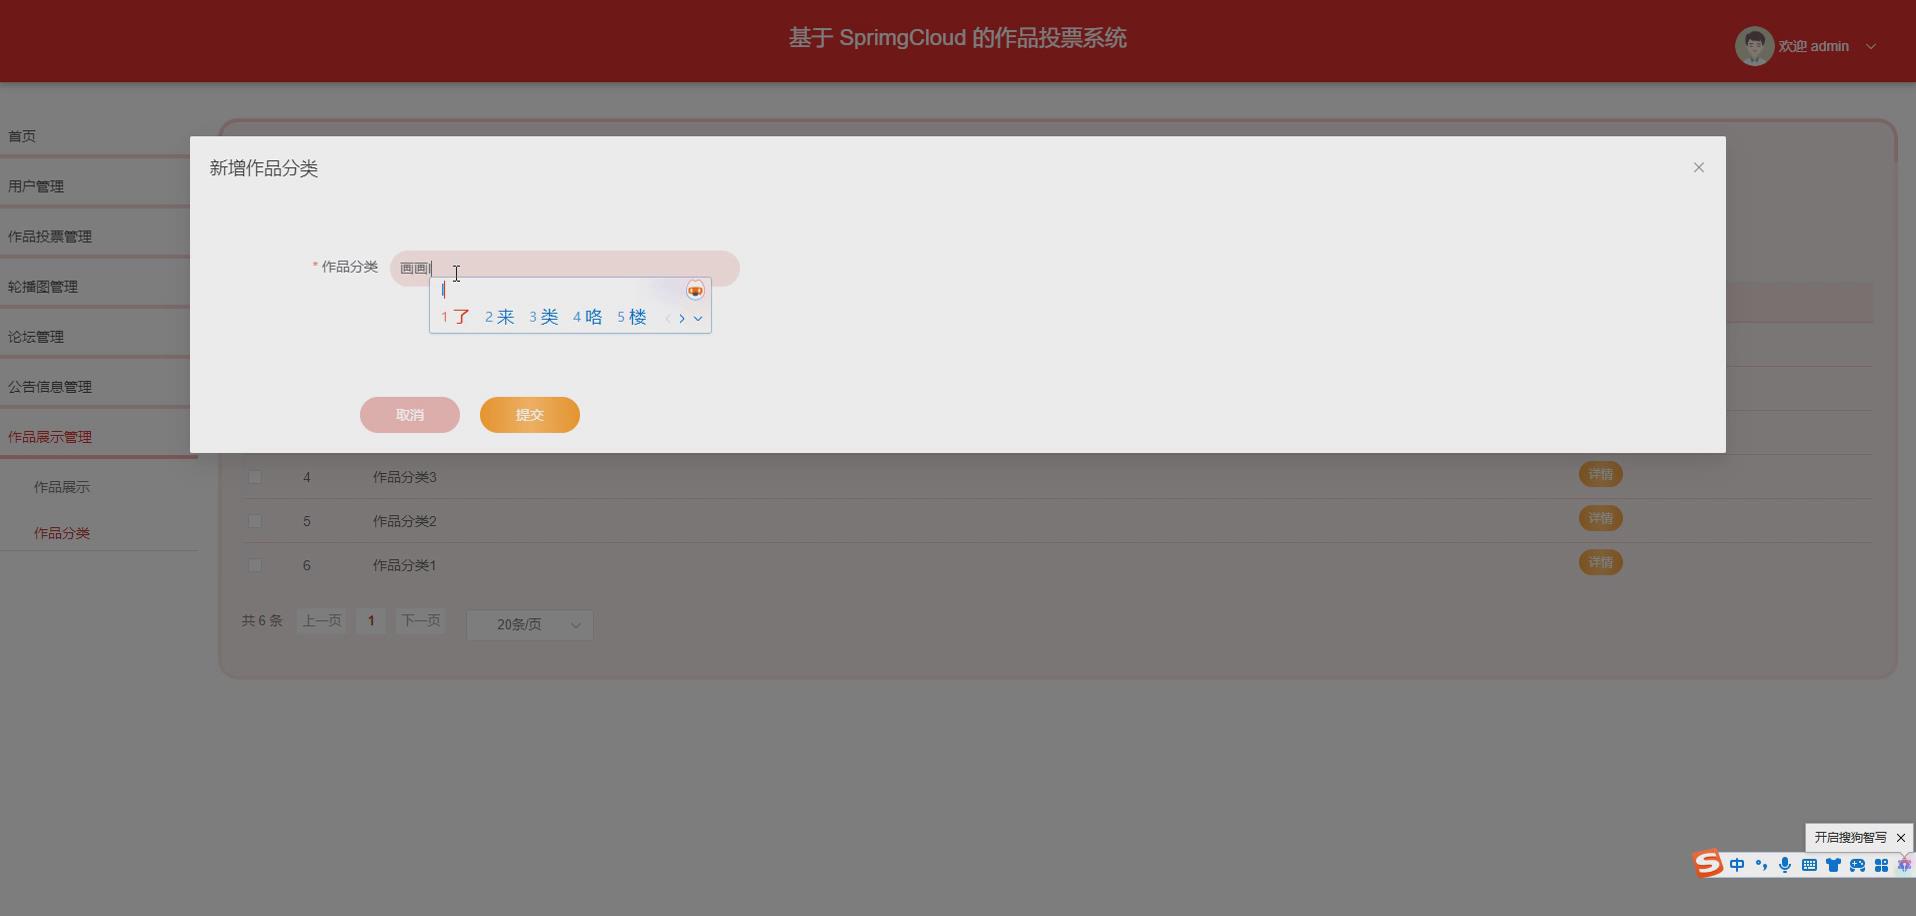1916x916 pixels.
Task: Open the 作品分类 submenu item
Action: click(62, 533)
